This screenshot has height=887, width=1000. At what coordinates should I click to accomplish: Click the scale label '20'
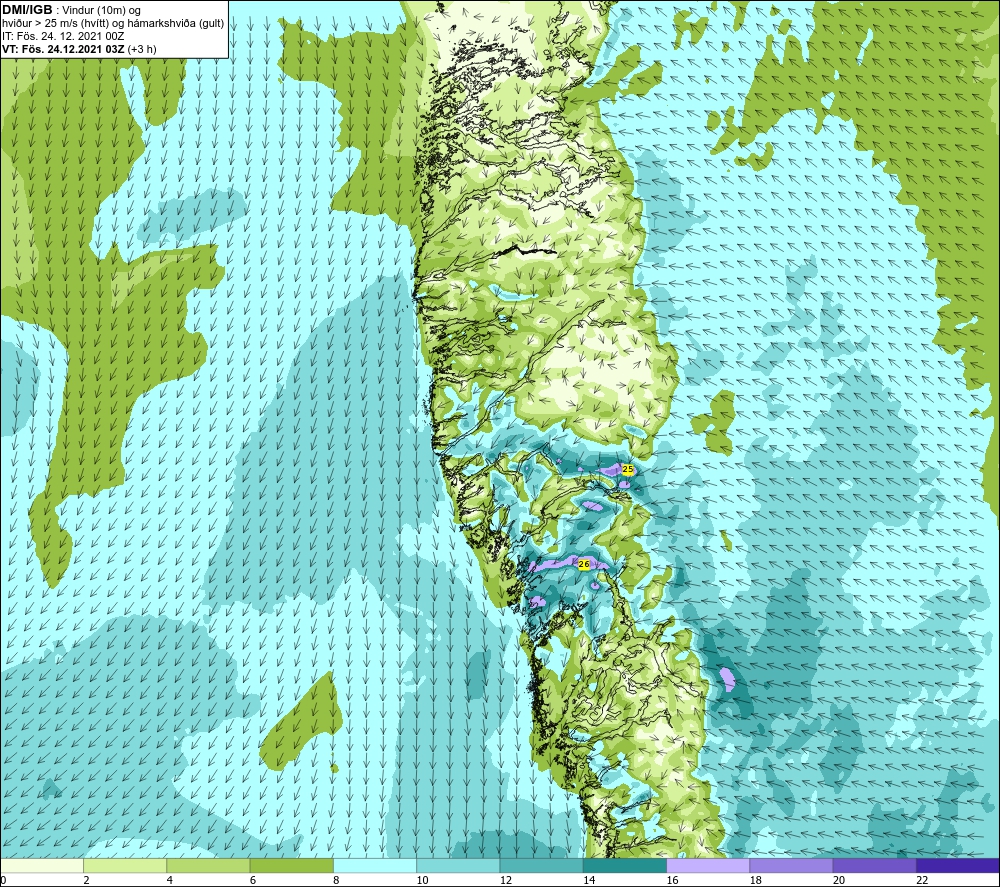pos(839,880)
